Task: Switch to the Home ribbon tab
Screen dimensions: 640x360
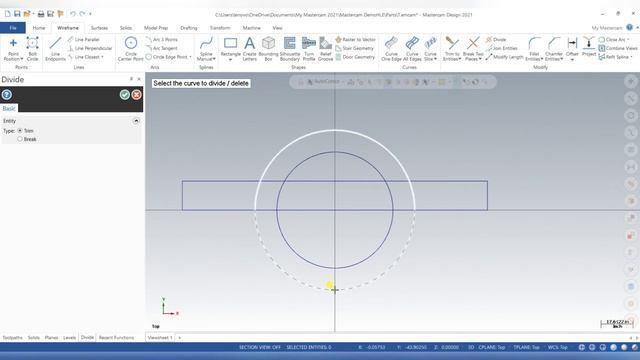Action: (x=39, y=28)
